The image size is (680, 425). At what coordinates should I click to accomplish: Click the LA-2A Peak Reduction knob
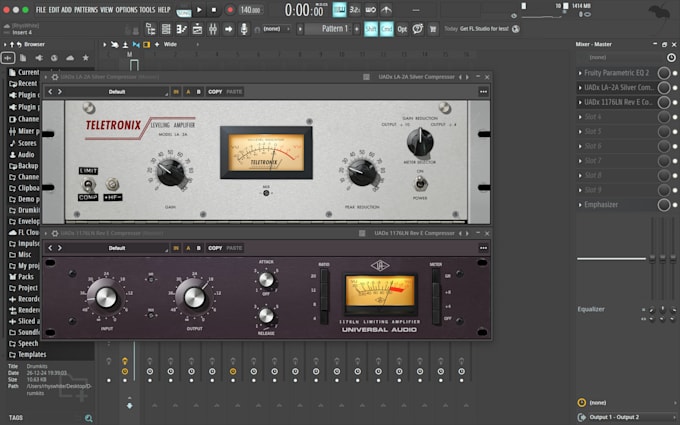pos(362,172)
